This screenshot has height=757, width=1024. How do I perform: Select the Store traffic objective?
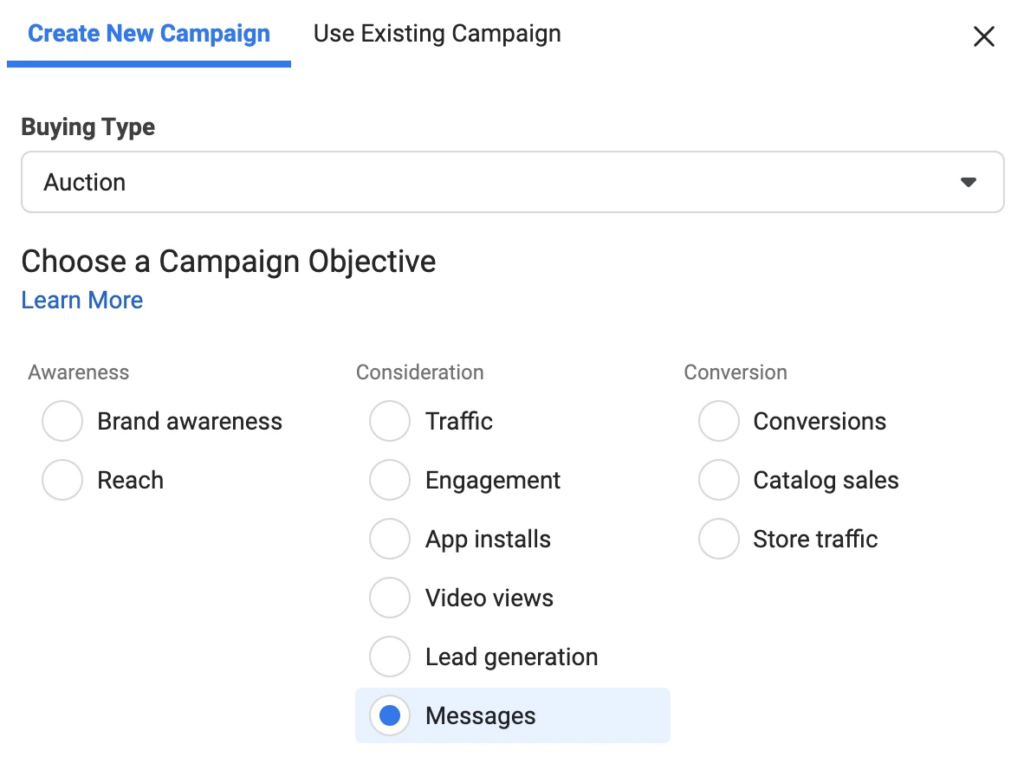coord(718,539)
